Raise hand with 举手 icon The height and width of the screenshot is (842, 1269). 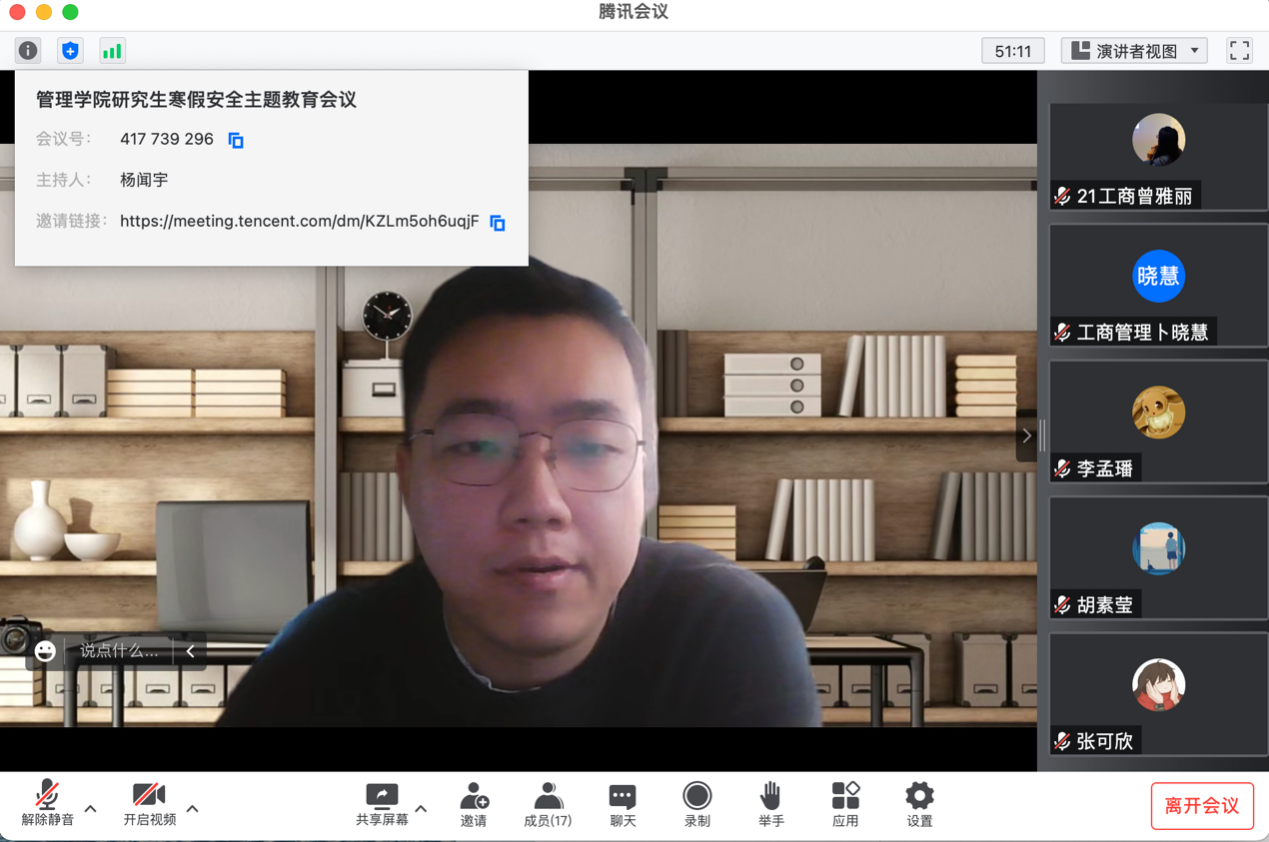770,804
